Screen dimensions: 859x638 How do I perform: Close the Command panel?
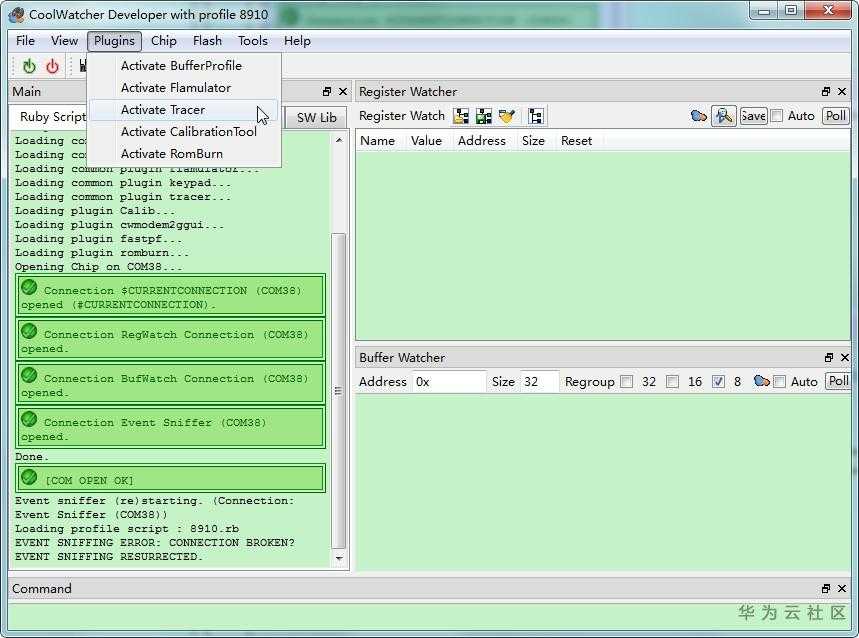point(842,589)
